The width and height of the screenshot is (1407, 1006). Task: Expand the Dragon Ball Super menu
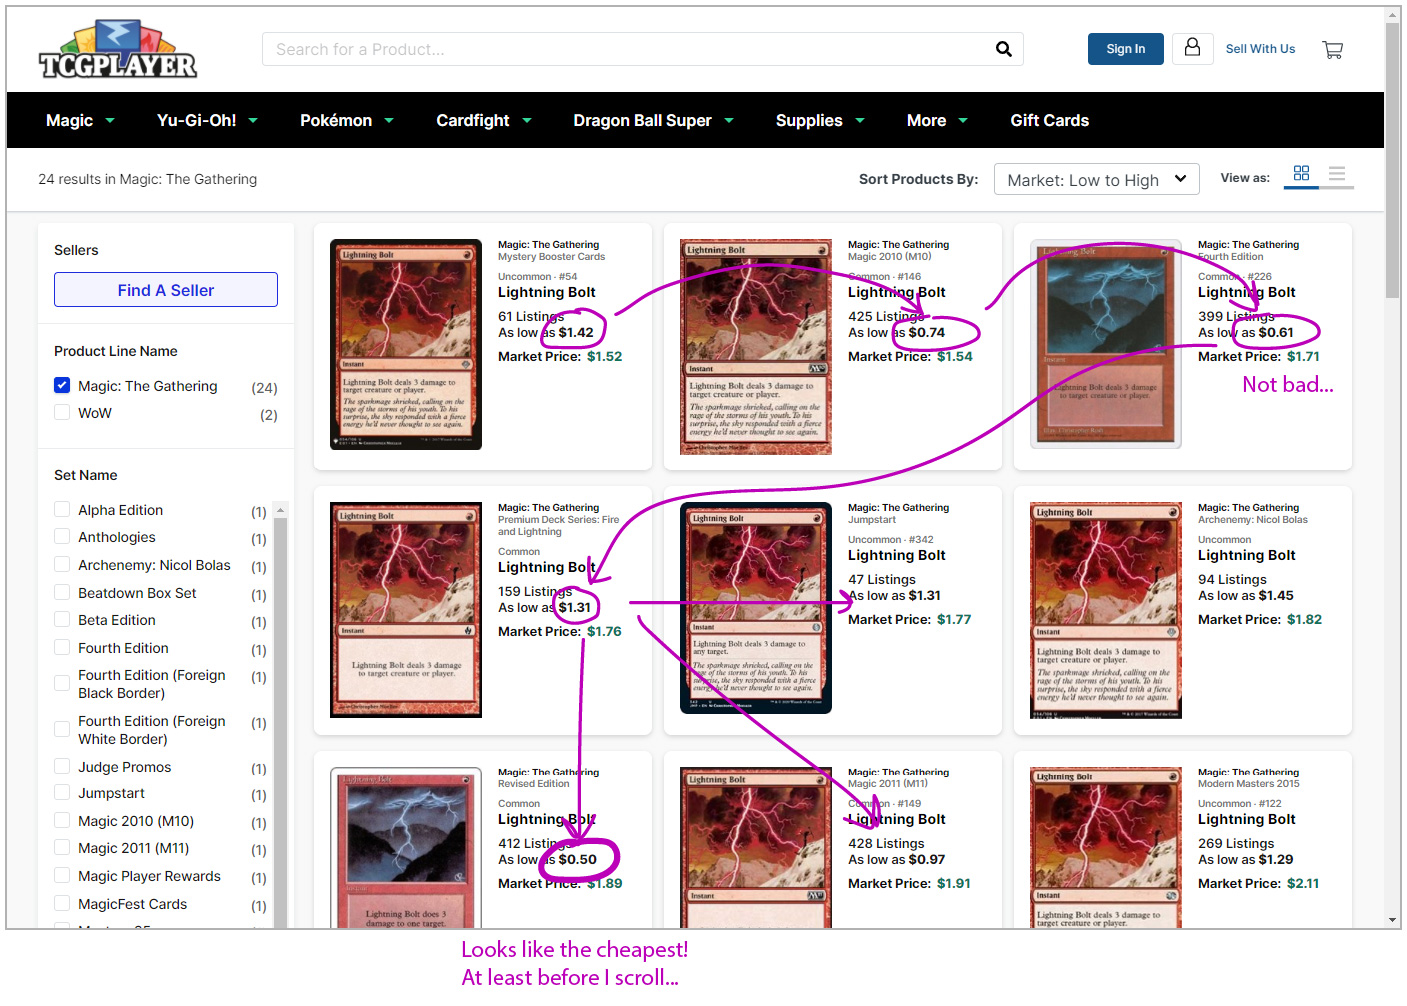(654, 120)
